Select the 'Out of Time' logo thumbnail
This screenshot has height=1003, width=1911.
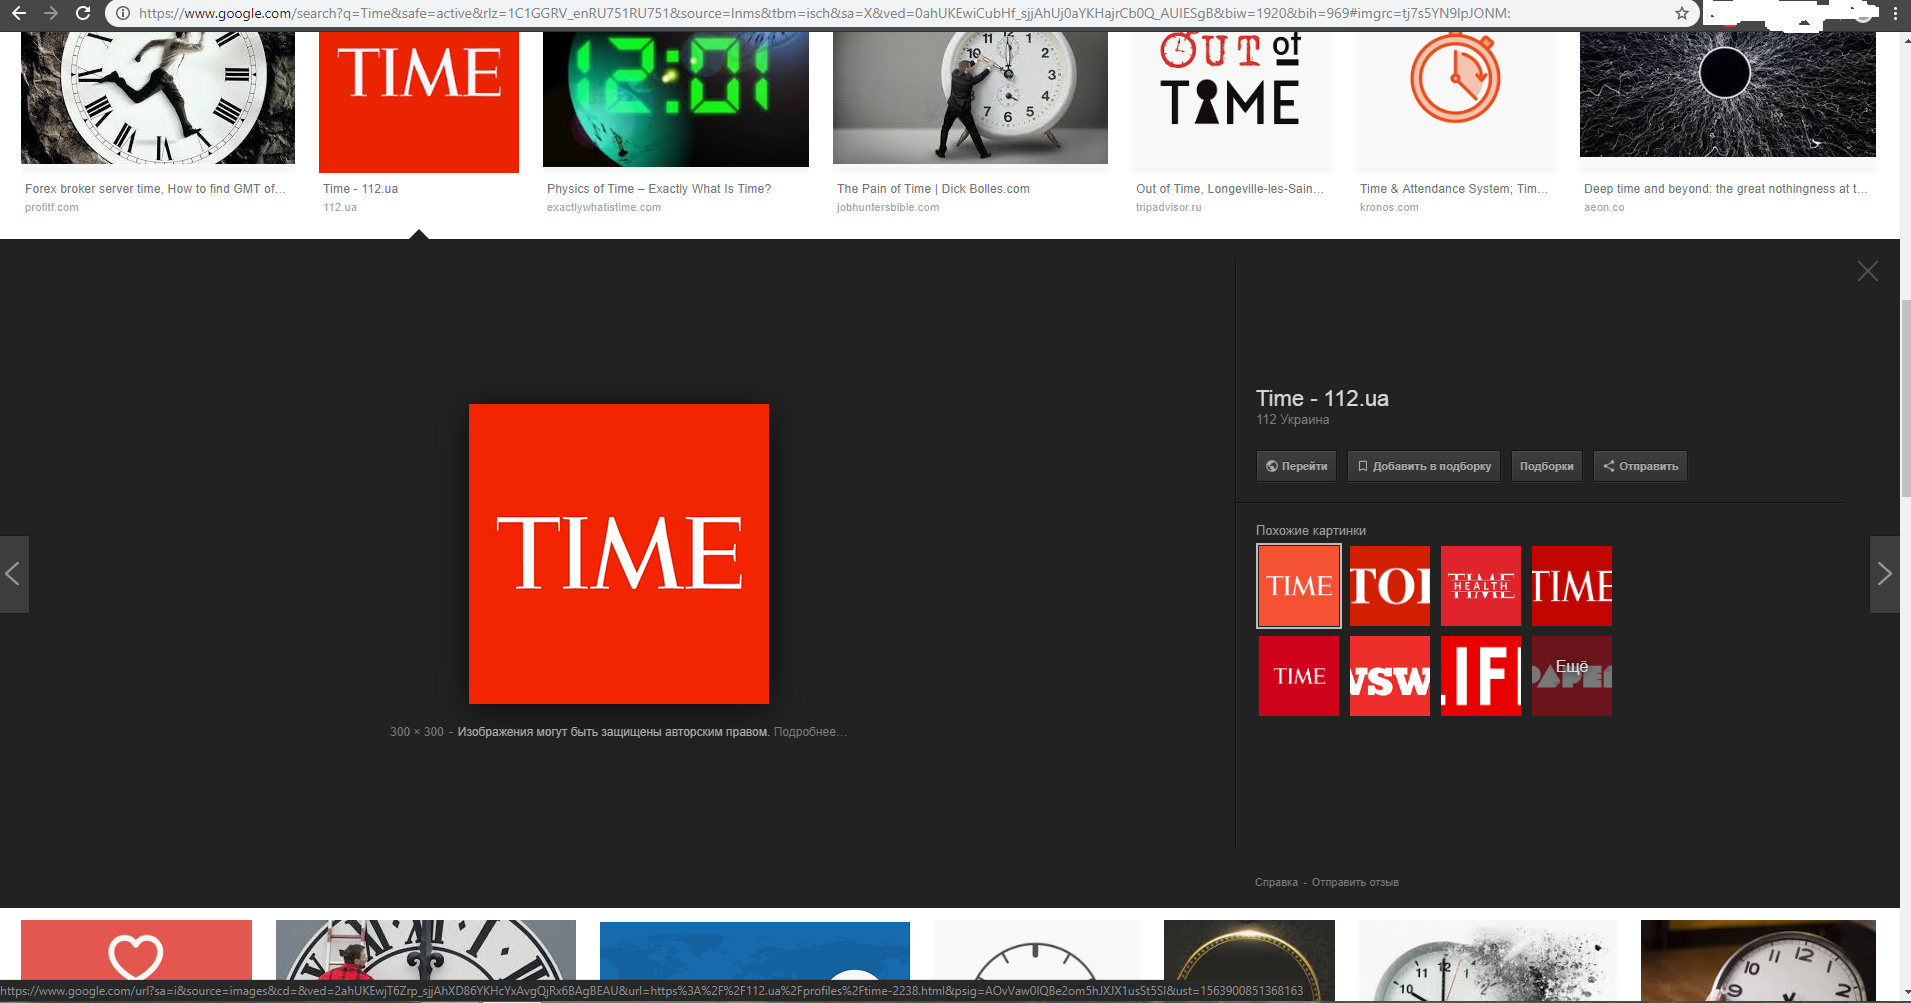pyautogui.click(x=1232, y=102)
